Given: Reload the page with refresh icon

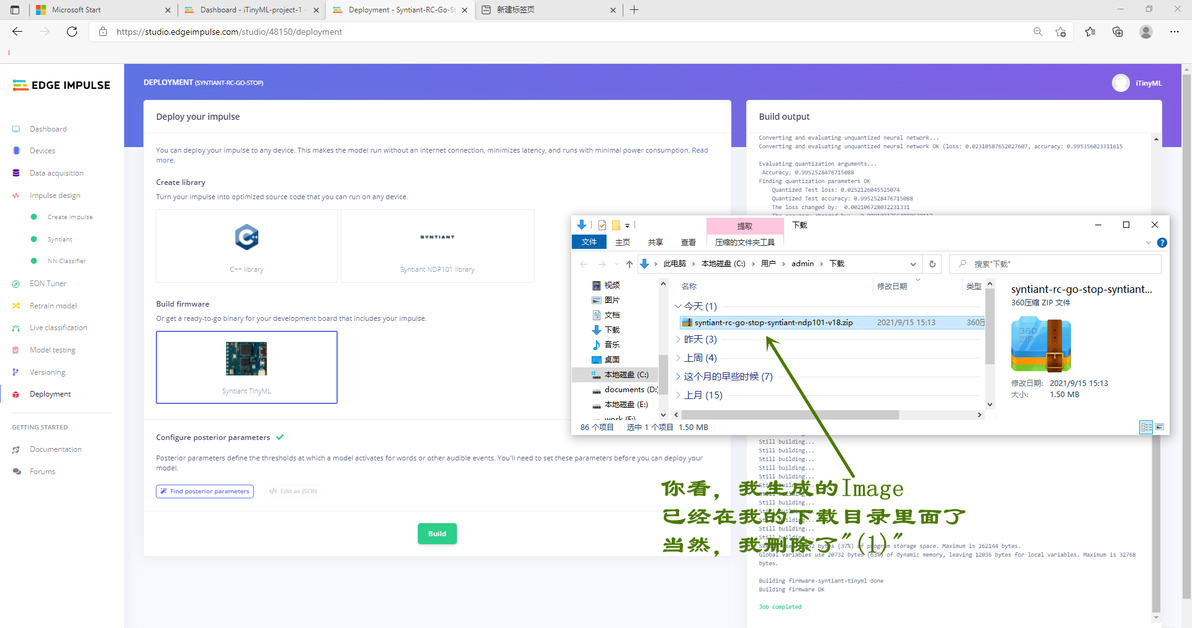Looking at the screenshot, I should [71, 32].
